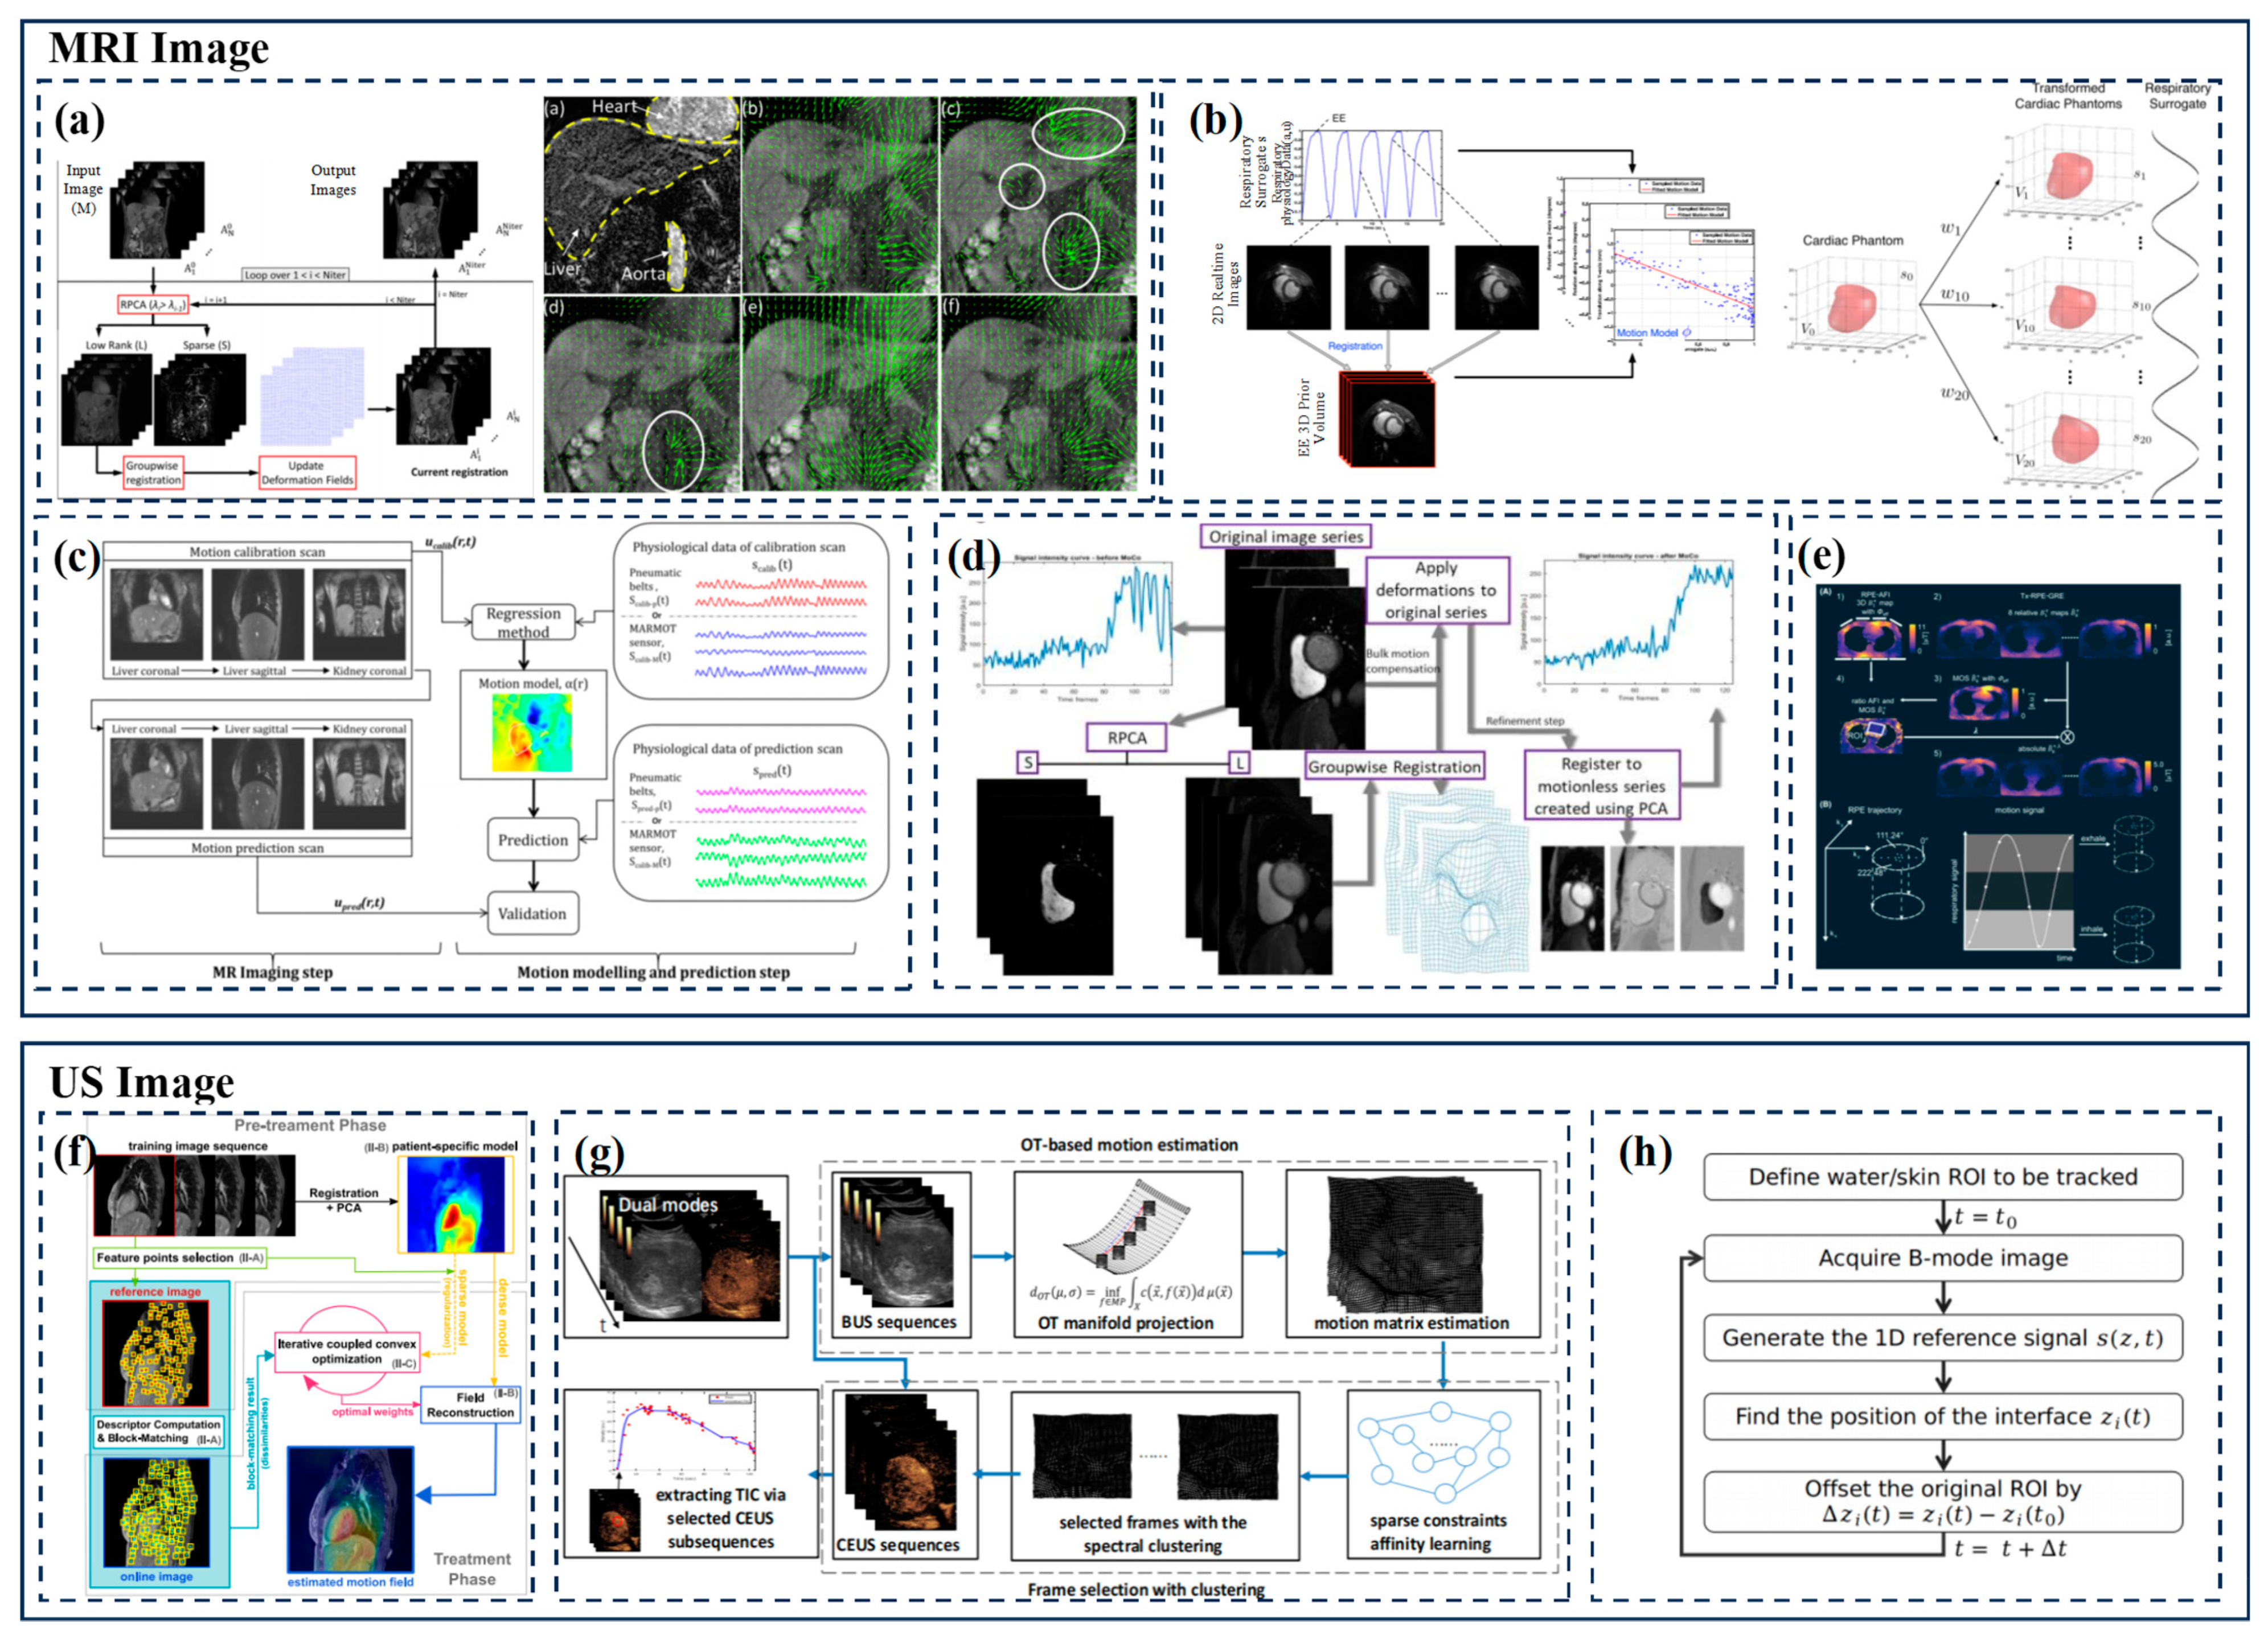The width and height of the screenshot is (2268, 1639).
Task: Click the RPCA red box in panel (a)
Action: (x=152, y=305)
